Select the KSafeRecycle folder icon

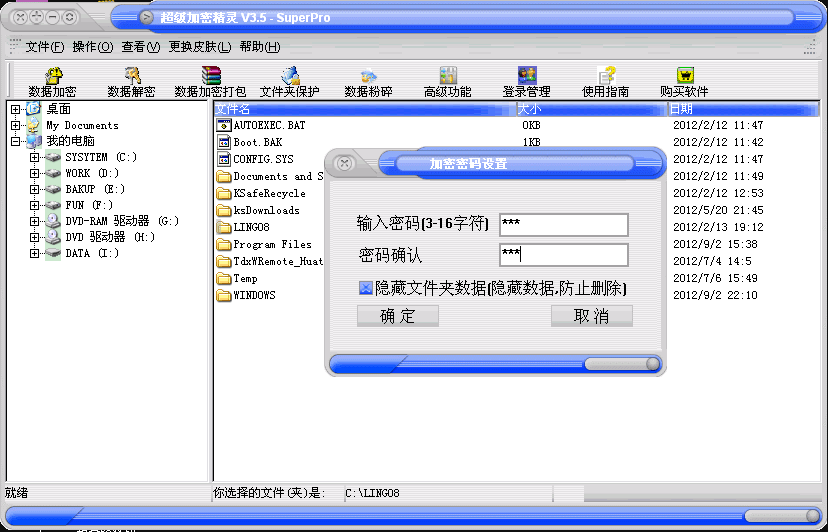click(x=224, y=193)
